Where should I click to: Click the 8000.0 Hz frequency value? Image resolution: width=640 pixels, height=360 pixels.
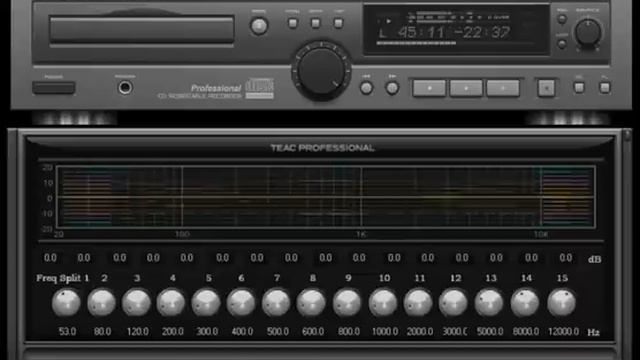526,331
